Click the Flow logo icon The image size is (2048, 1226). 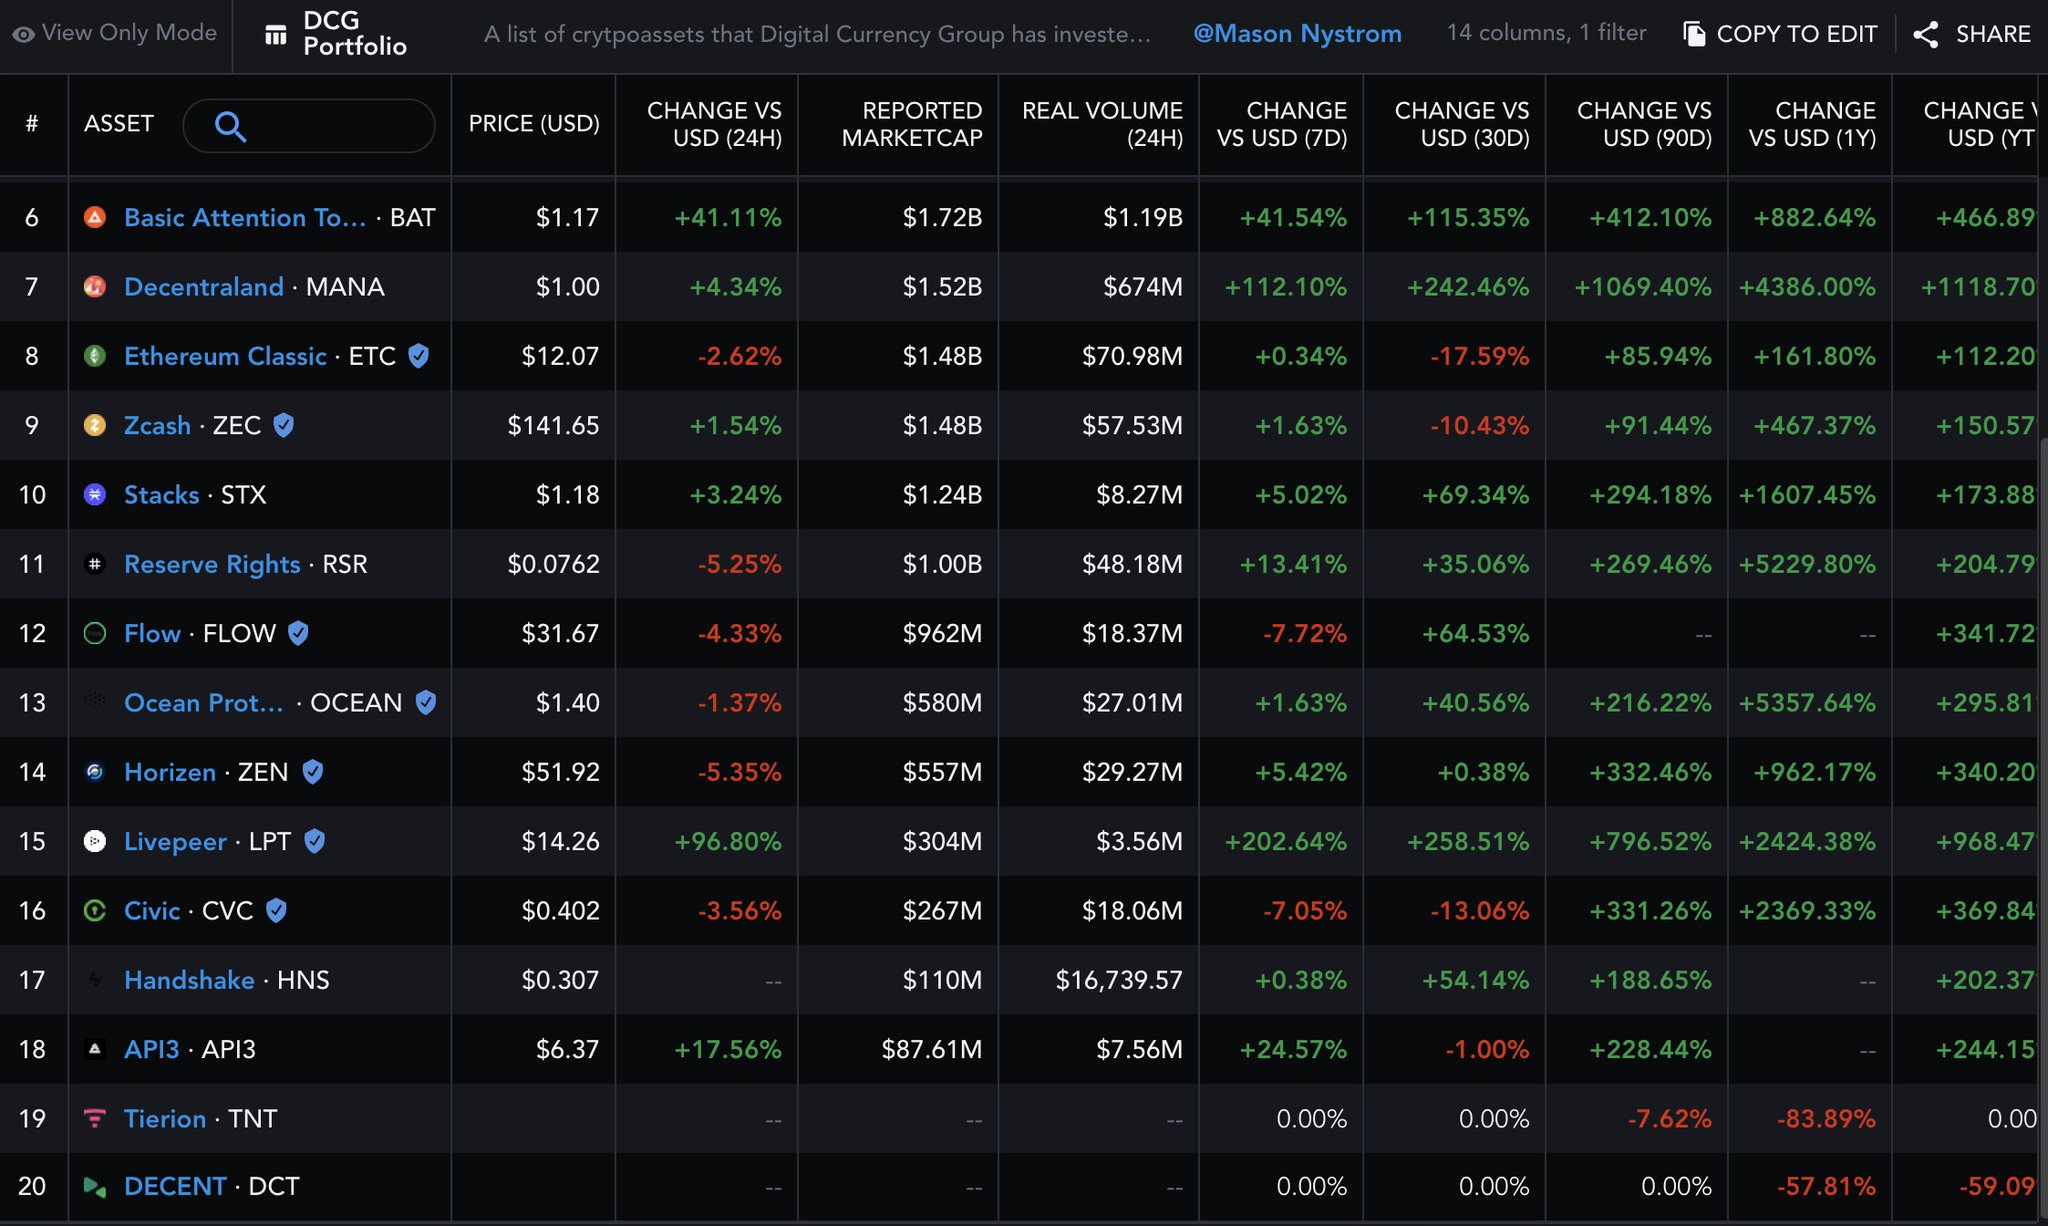95,633
